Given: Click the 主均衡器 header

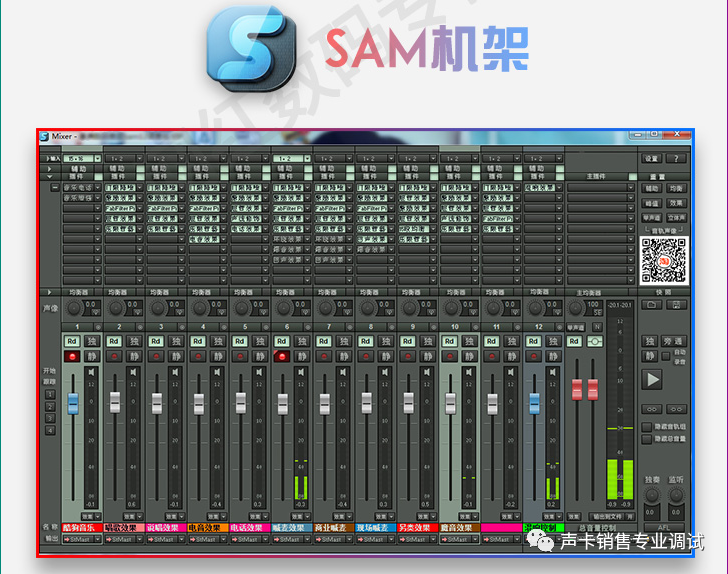Looking at the screenshot, I should (x=588, y=293).
